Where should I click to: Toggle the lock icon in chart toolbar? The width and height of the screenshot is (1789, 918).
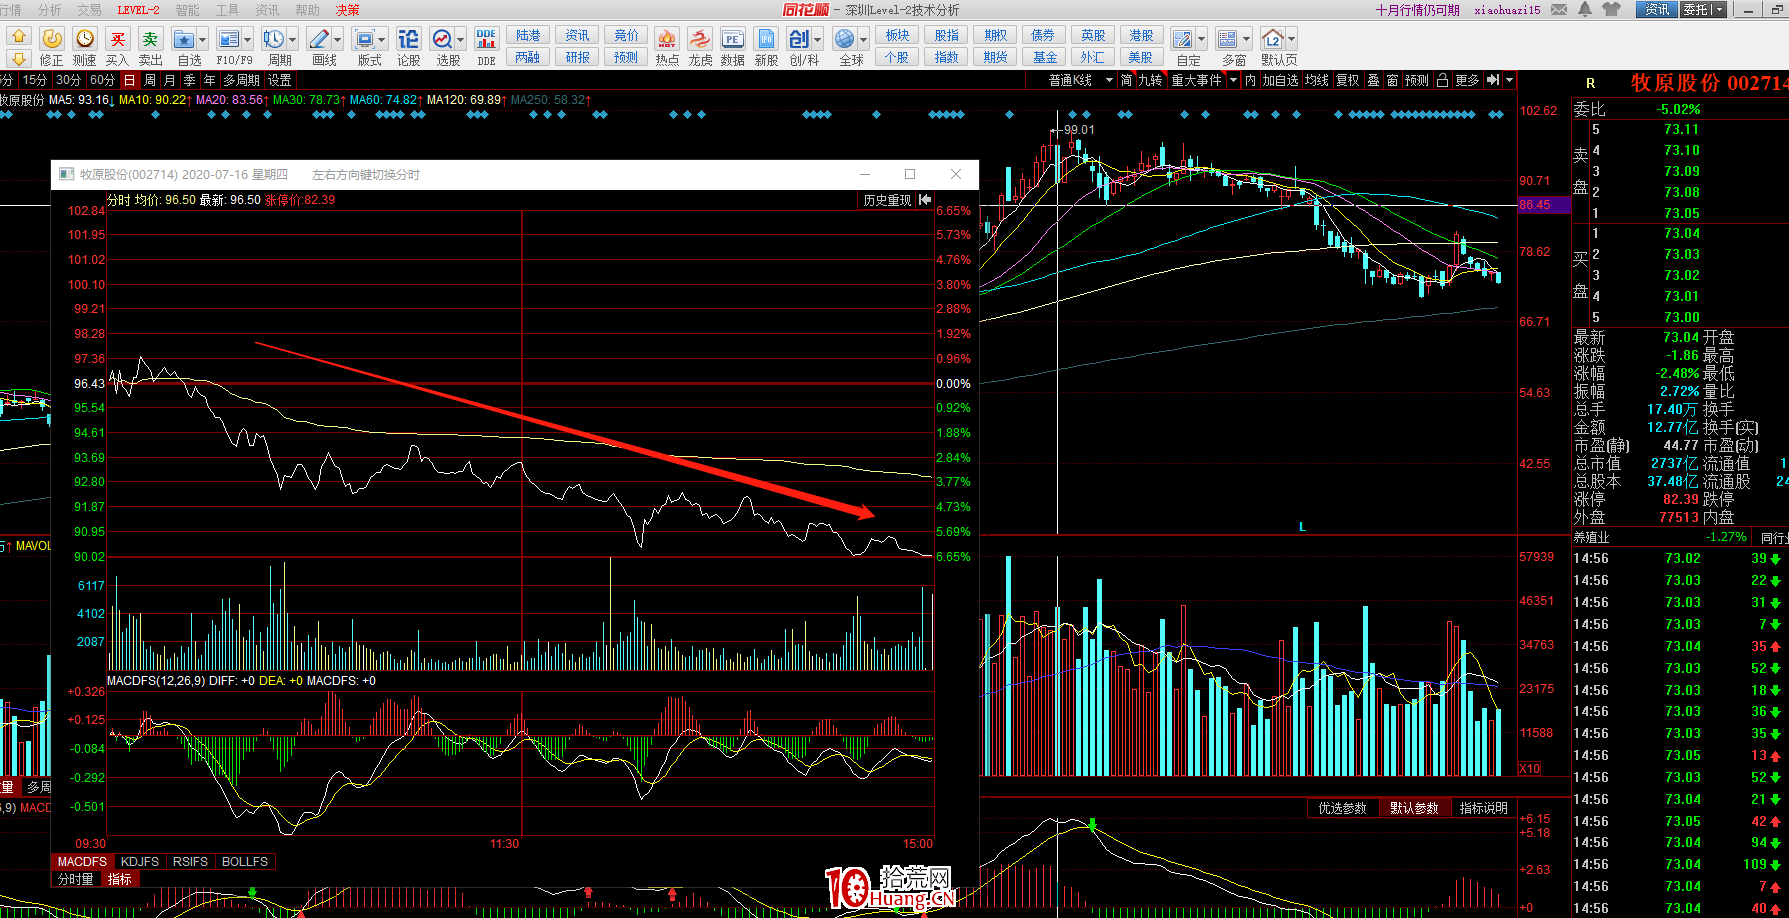pyautogui.click(x=1442, y=80)
